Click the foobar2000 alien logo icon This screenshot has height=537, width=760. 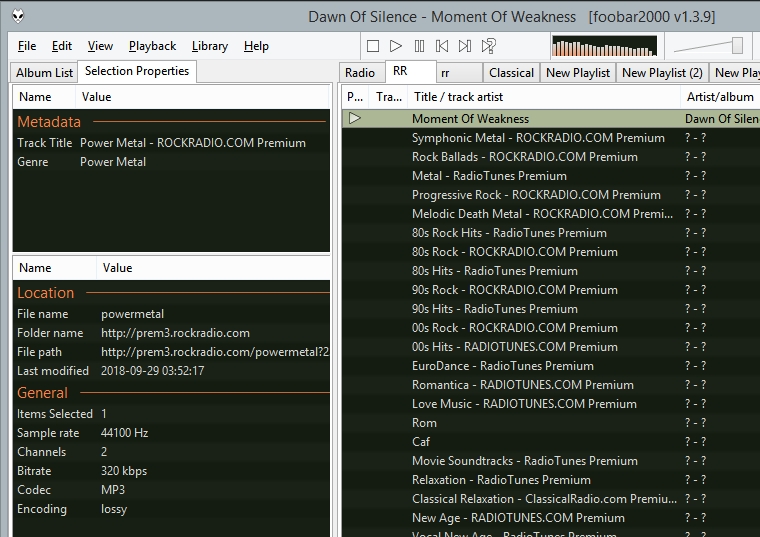(x=18, y=16)
